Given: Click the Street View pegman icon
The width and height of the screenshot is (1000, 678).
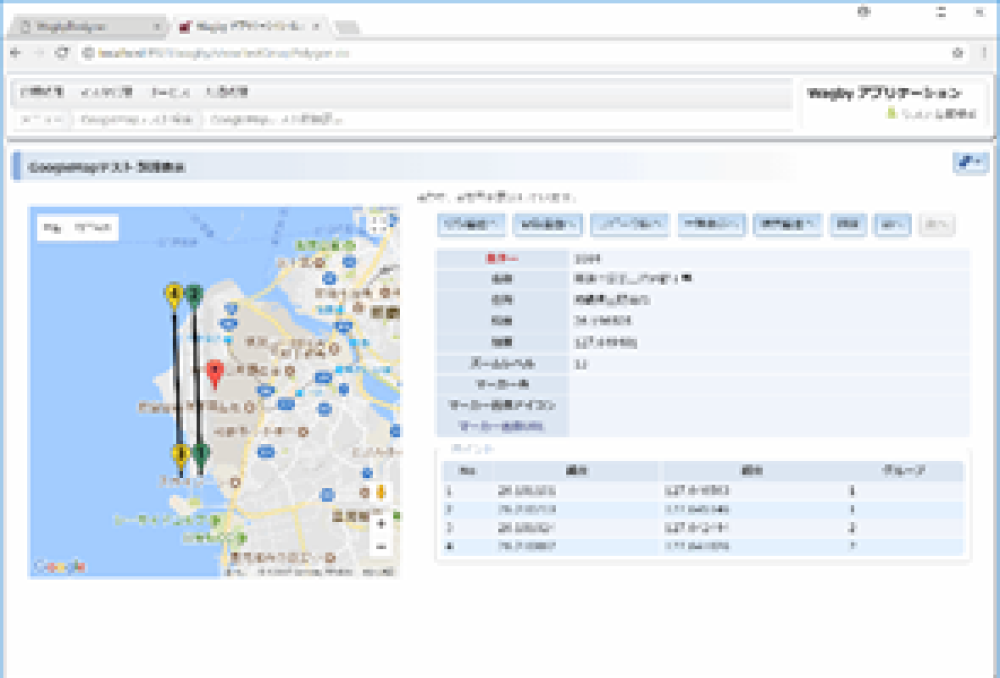Looking at the screenshot, I should click(x=381, y=492).
